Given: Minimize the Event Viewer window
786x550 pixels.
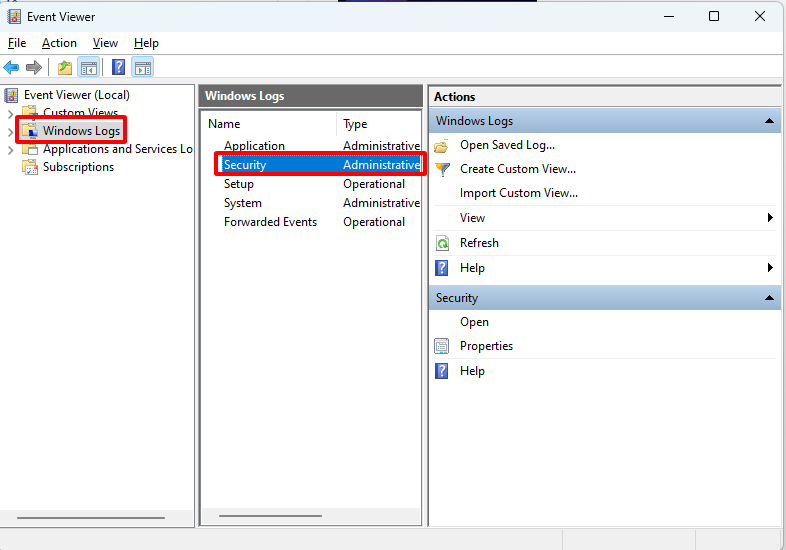Looking at the screenshot, I should pos(669,17).
